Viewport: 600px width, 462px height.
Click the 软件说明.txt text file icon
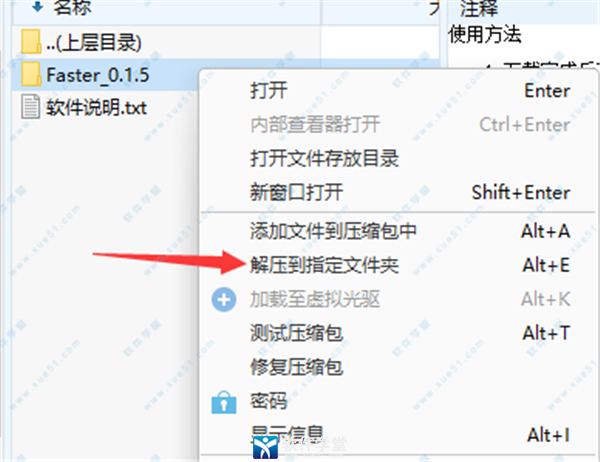[x=31, y=106]
